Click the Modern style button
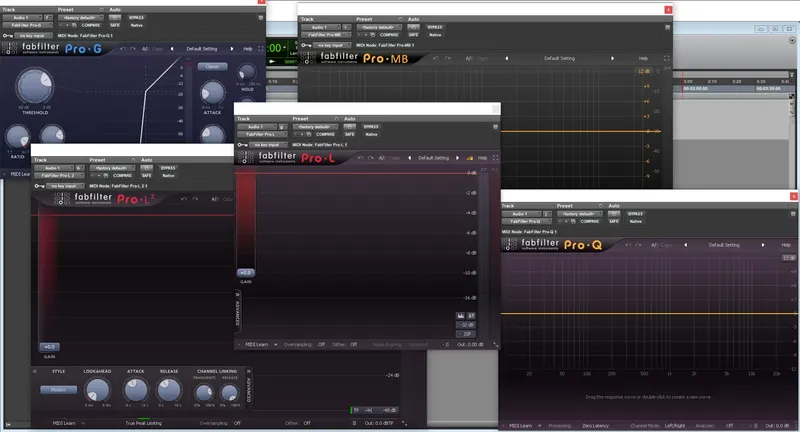This screenshot has height=432, width=800. 58,390
